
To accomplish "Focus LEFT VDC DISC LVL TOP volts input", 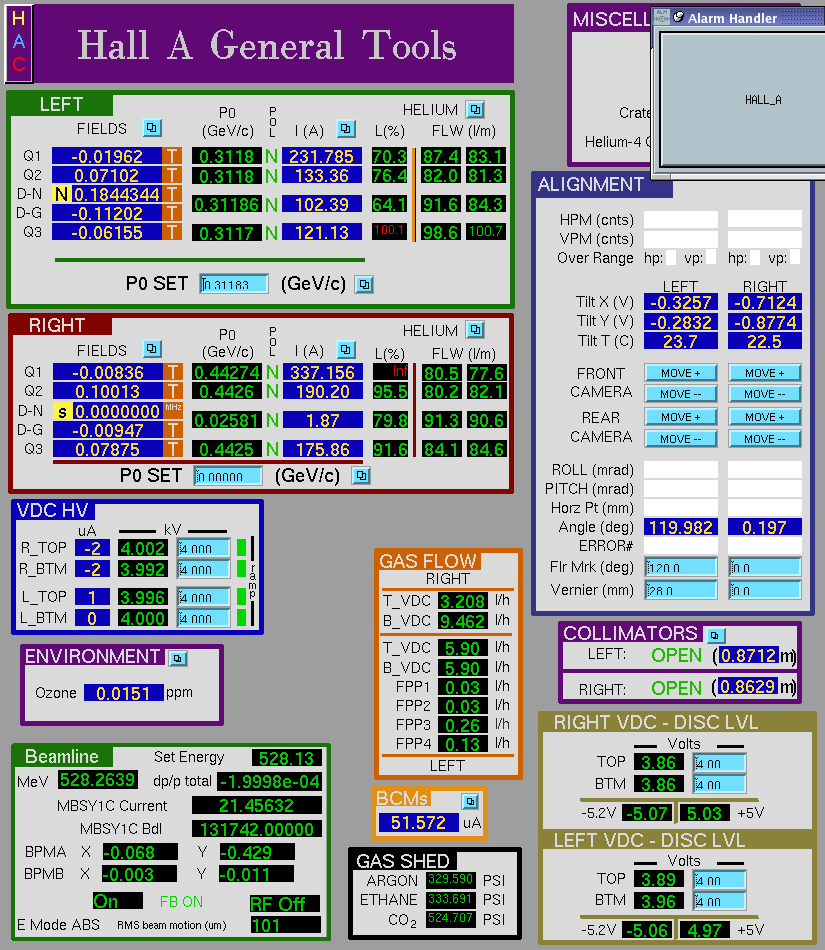I will (720, 880).
